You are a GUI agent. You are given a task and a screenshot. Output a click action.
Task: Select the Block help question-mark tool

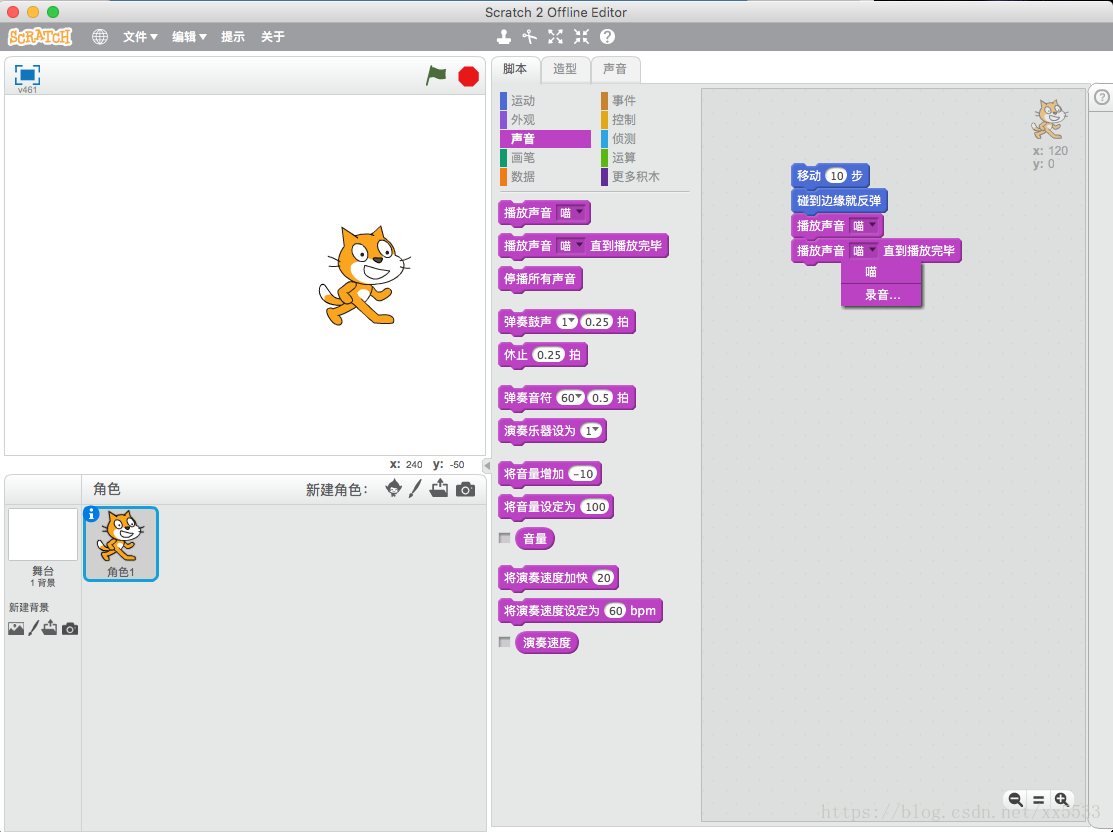click(x=608, y=37)
